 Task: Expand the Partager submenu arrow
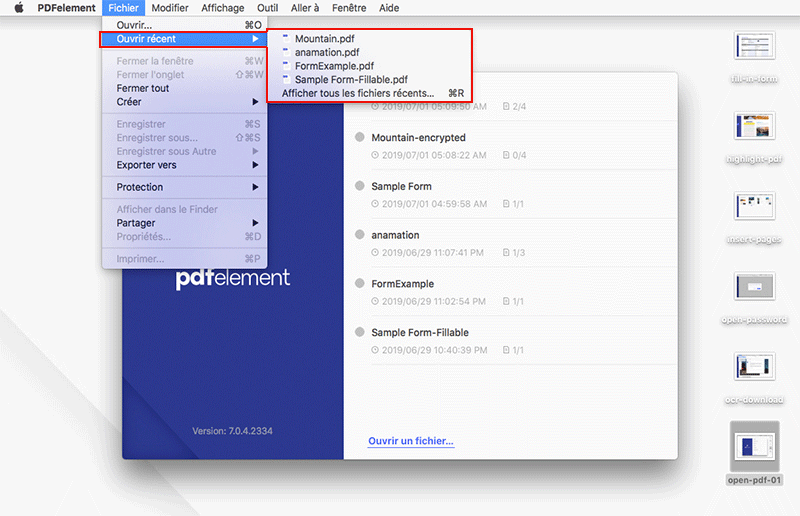coord(255,223)
